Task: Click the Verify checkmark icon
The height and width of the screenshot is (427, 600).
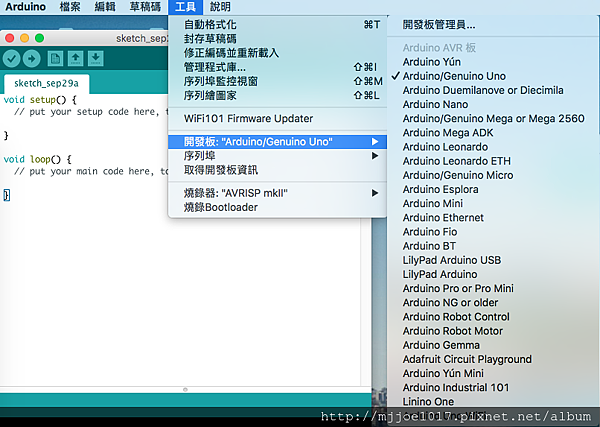Action: (11, 59)
